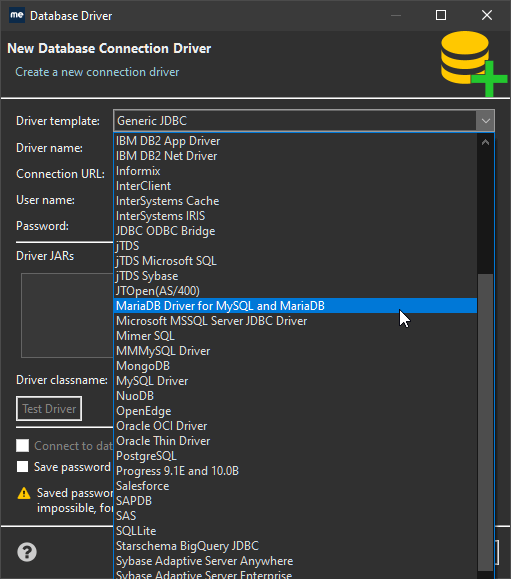
Task: Select JTOpen(AS/400) driver
Action: pyautogui.click(x=295, y=291)
